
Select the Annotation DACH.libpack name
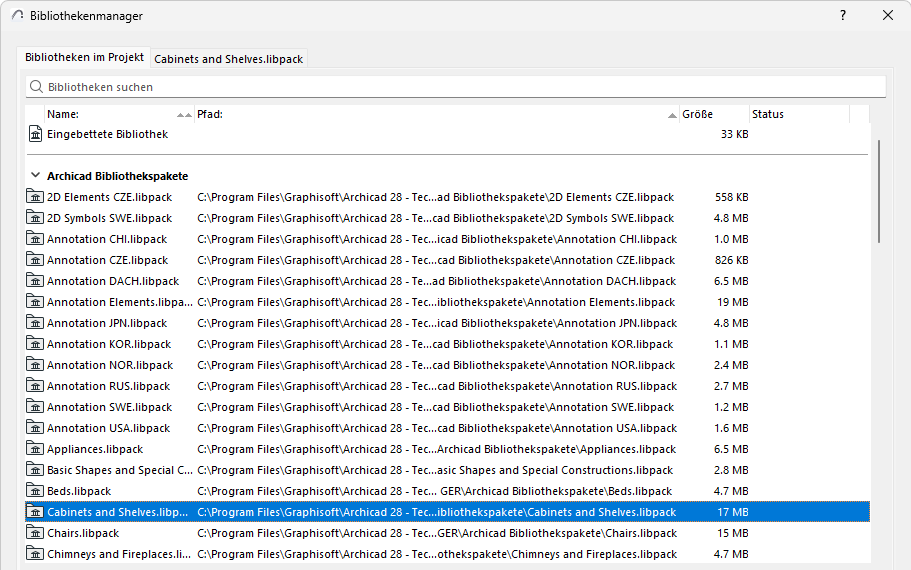(113, 281)
